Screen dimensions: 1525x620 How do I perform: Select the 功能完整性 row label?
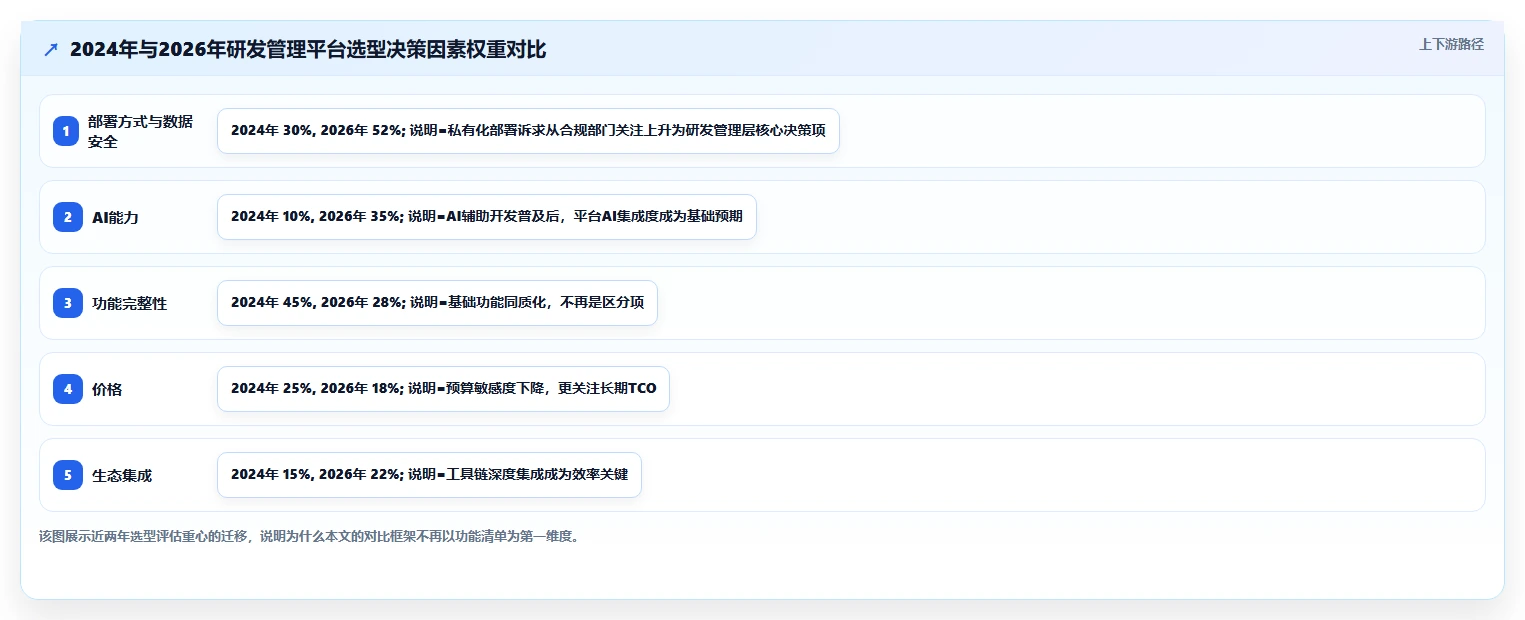(x=129, y=303)
